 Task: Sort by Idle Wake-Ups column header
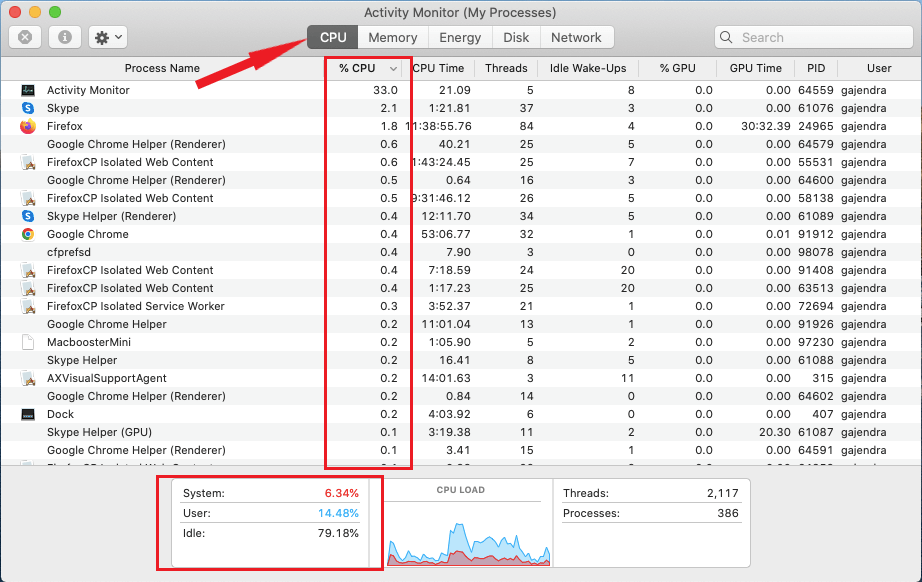click(x=588, y=68)
